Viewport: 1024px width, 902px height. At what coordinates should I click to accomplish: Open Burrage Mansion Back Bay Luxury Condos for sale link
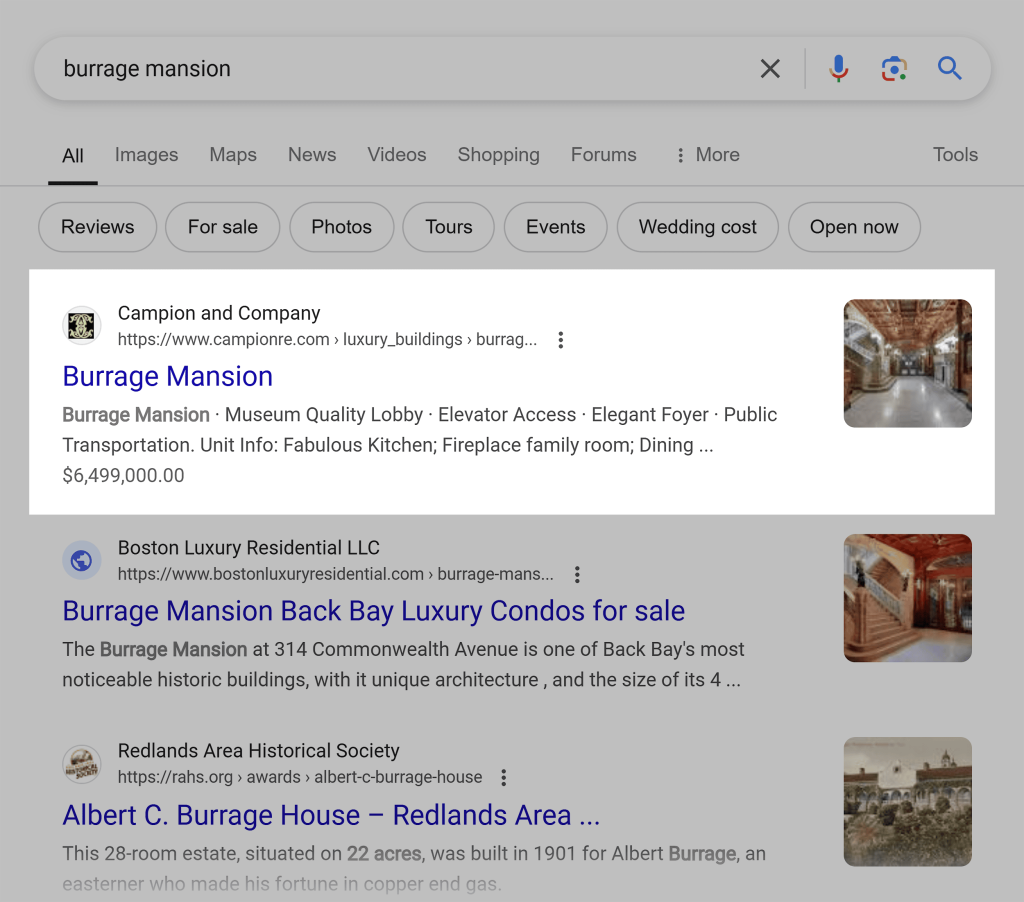coord(374,611)
